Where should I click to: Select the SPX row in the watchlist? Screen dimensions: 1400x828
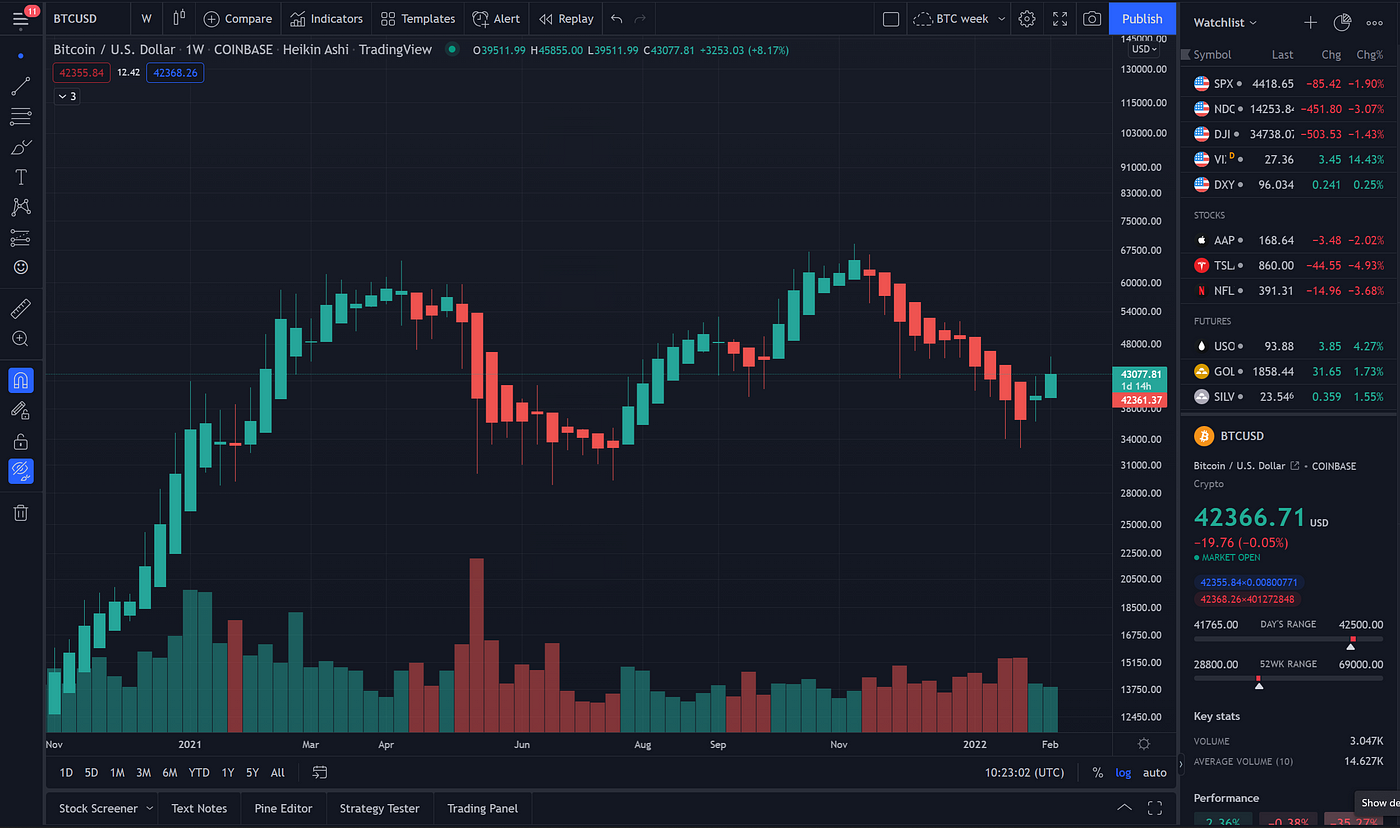(1289, 84)
